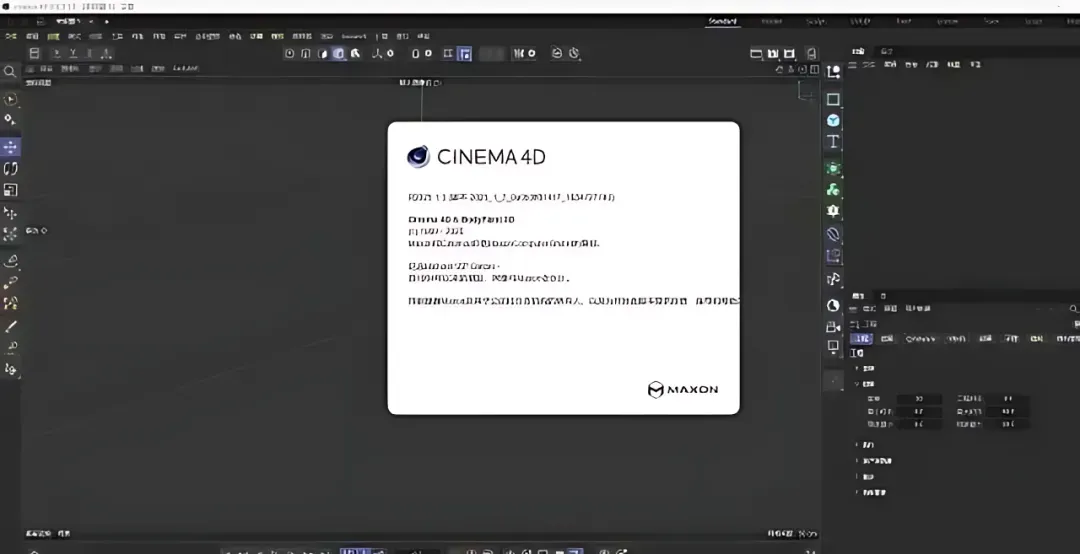This screenshot has width=1080, height=554.
Task: Switch to the UV Edit layout
Action: (x=860, y=21)
